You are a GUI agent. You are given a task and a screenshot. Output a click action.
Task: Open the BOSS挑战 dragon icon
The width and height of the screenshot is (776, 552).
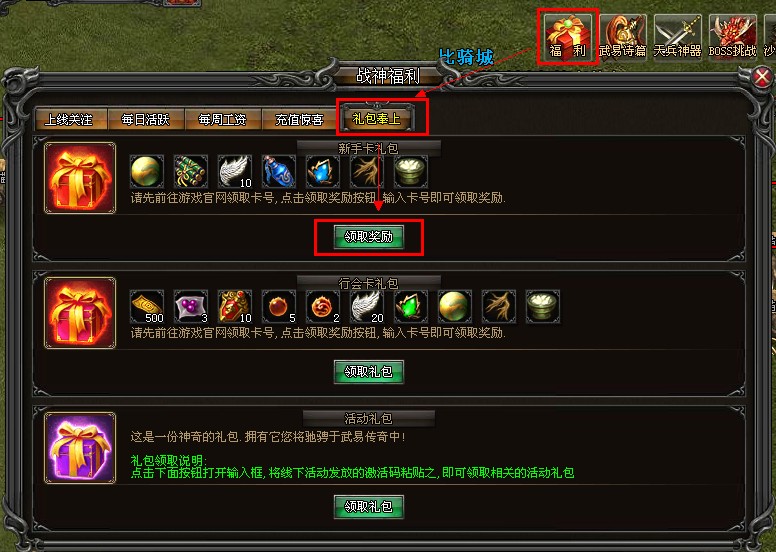coord(732,37)
